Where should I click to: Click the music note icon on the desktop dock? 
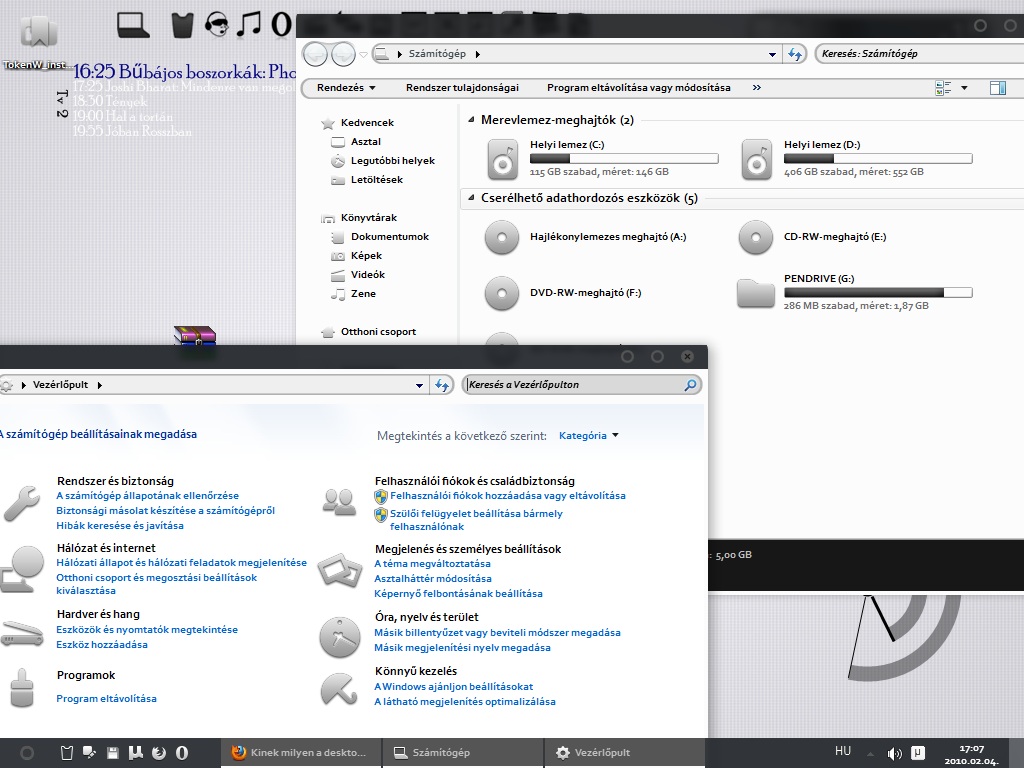tap(248, 24)
